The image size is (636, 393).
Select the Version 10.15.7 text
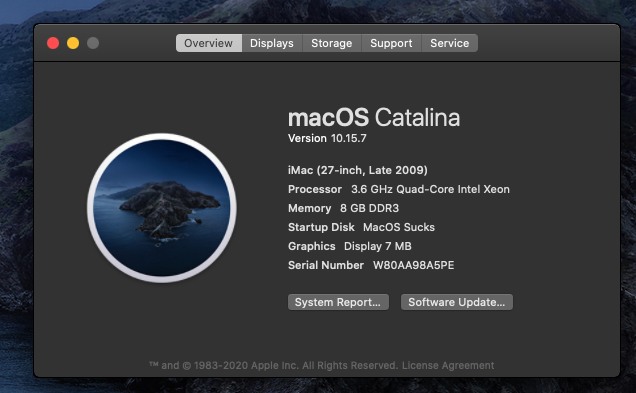point(327,138)
